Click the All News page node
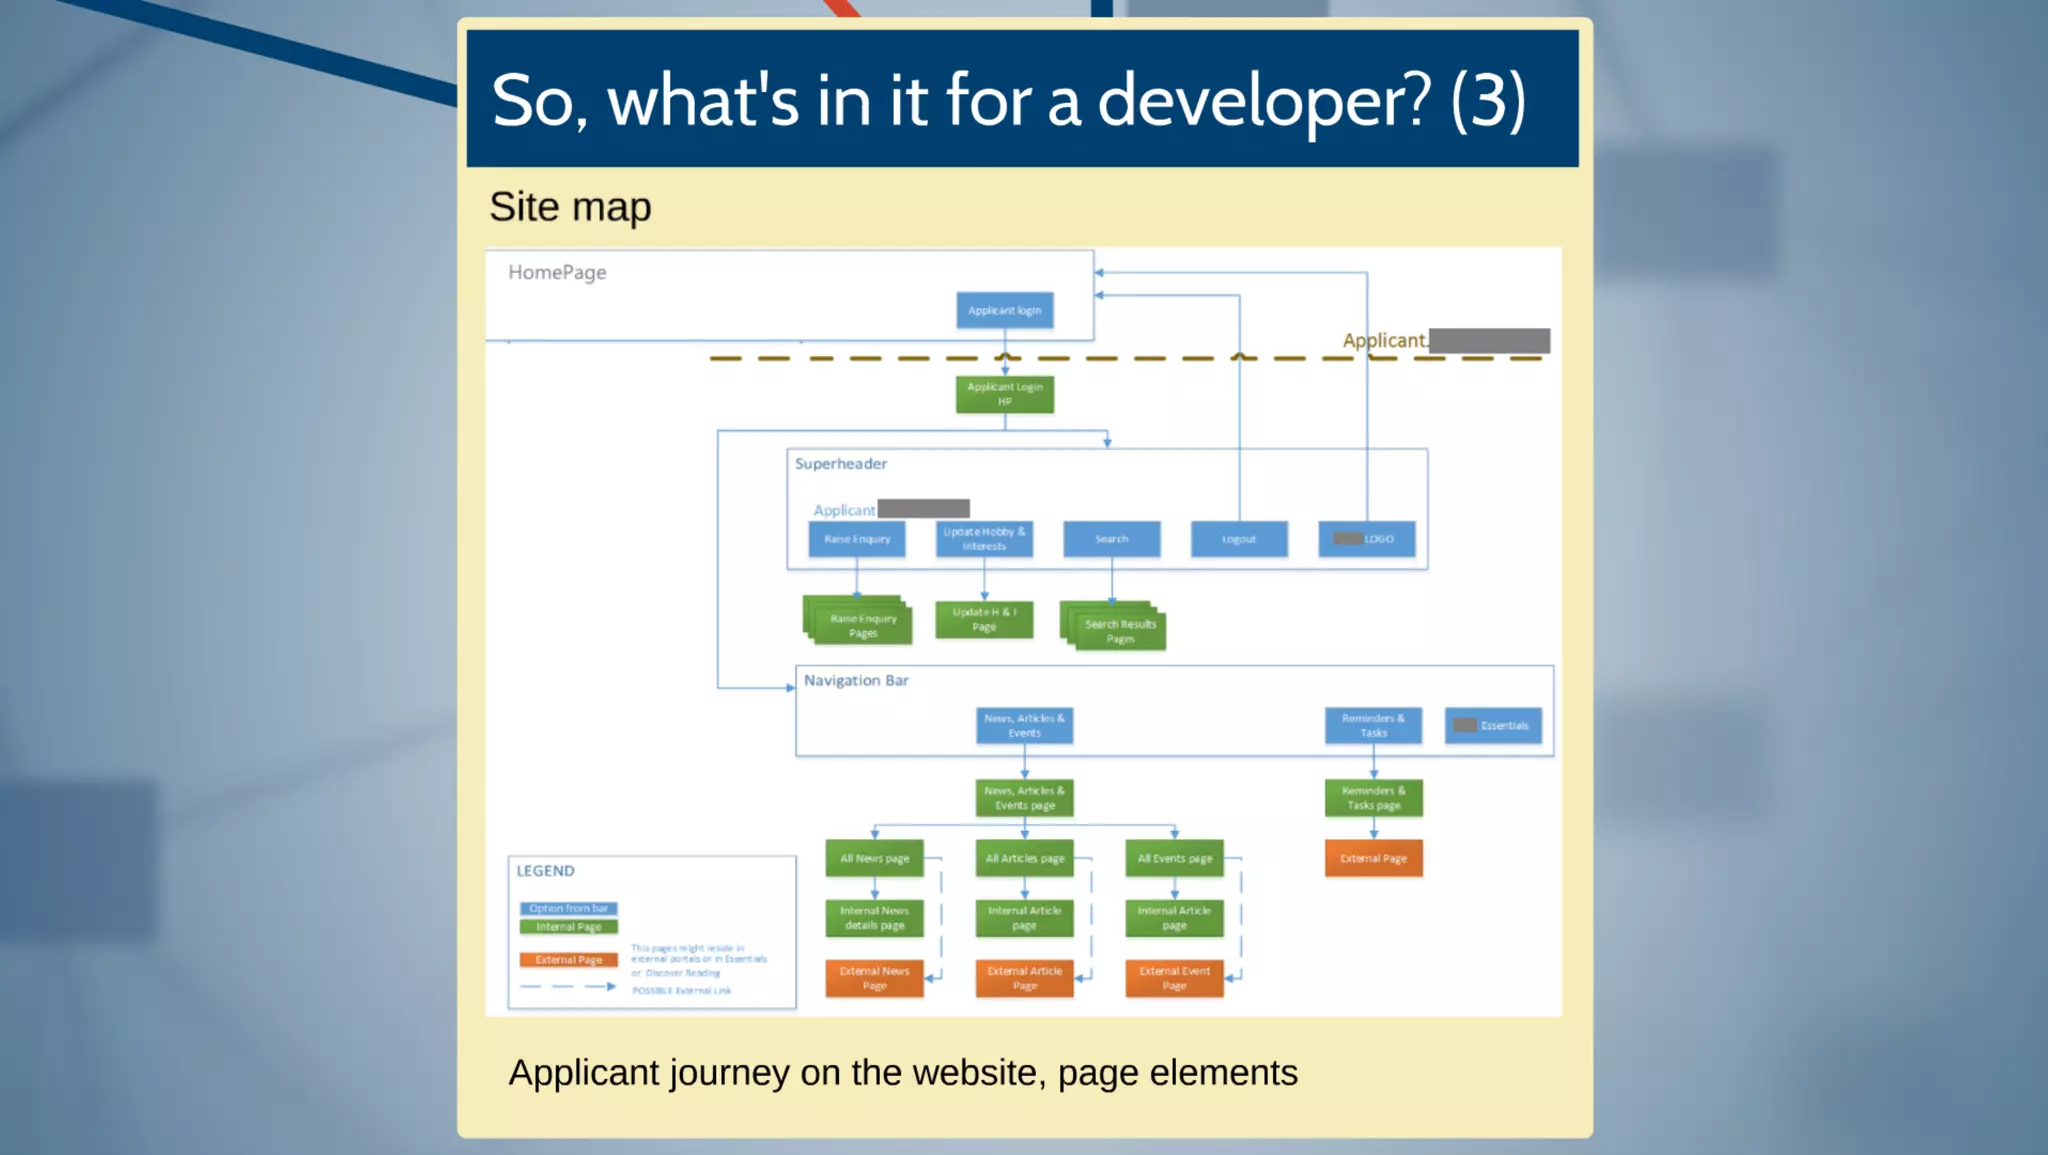 pos(874,858)
